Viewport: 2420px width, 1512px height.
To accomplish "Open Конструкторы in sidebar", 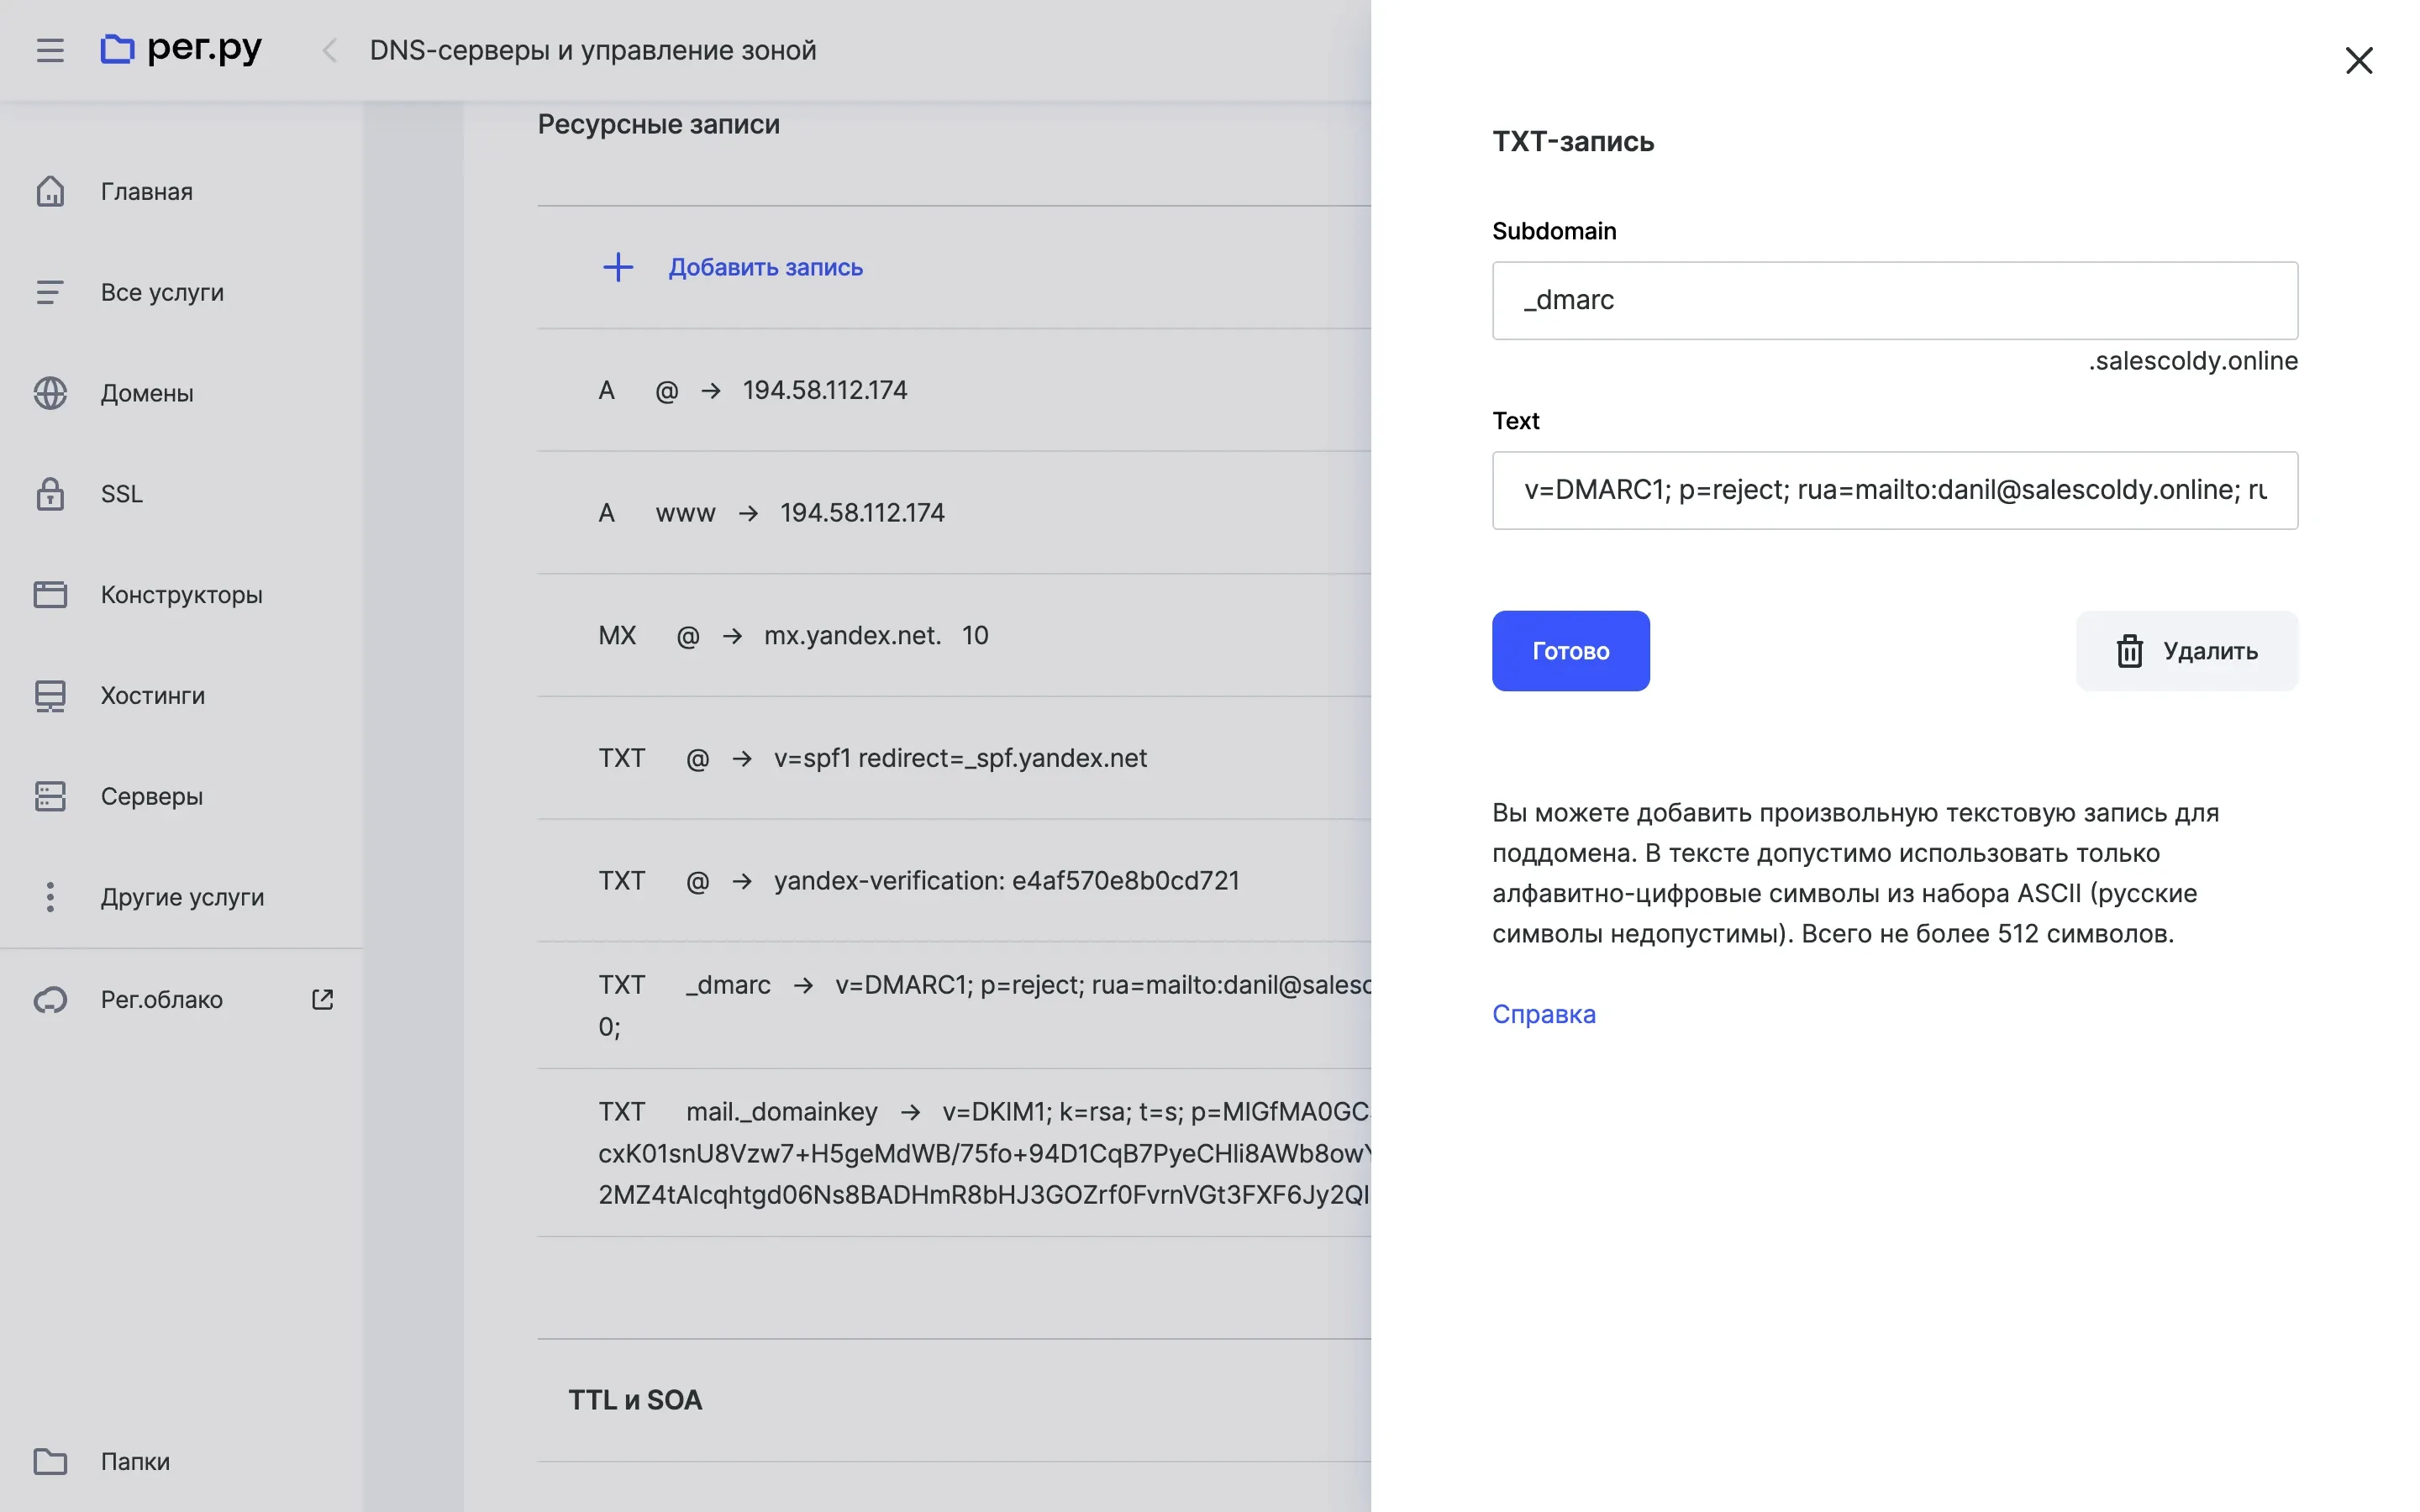I will [181, 595].
